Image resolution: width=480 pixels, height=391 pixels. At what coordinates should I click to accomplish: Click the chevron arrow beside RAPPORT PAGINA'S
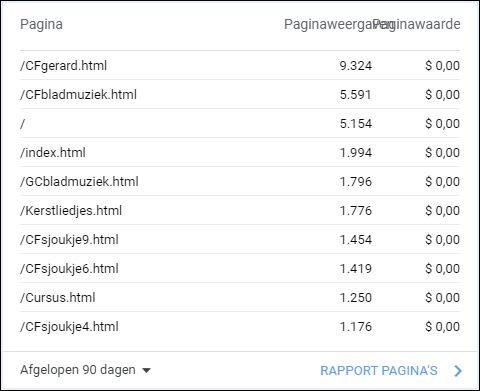tap(458, 371)
